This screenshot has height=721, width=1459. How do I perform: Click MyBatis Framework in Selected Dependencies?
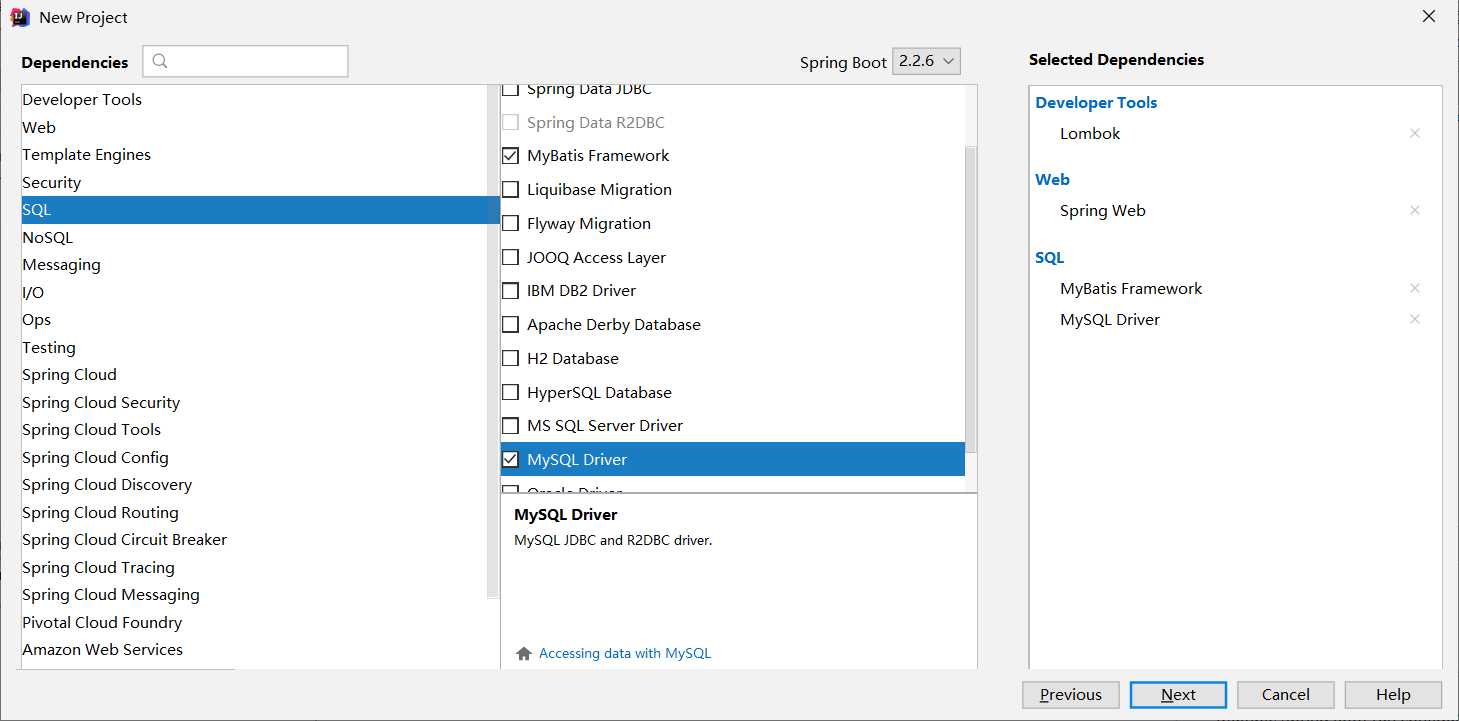[x=1131, y=288]
